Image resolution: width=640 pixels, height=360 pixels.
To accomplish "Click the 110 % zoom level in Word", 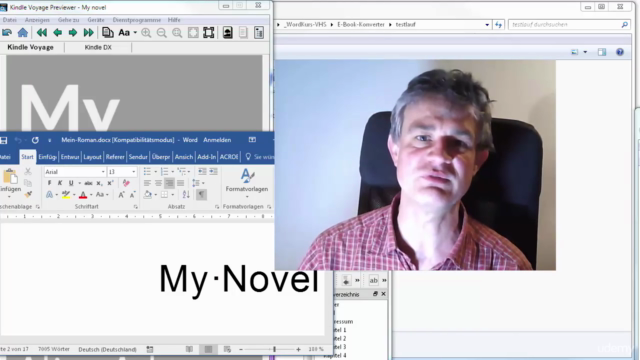I will click(x=316, y=349).
